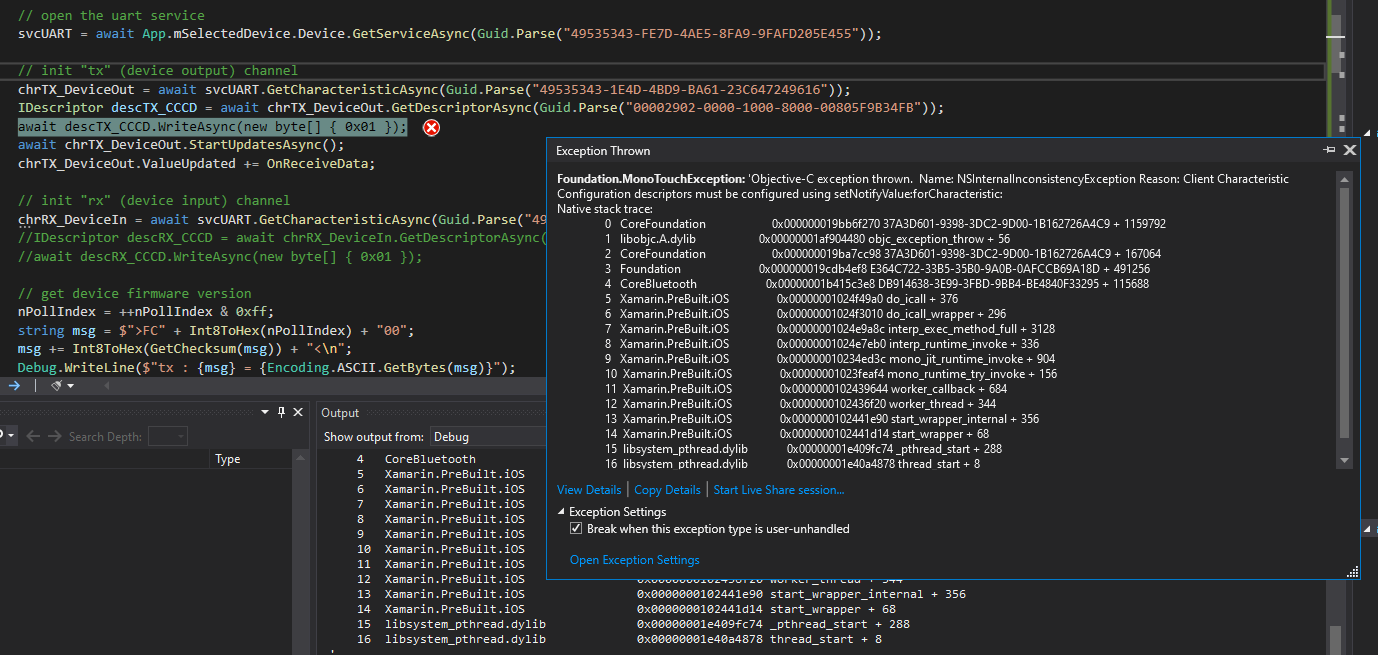Click the 'Exception Thrown' popup title
The image size is (1378, 655).
pyautogui.click(x=603, y=151)
